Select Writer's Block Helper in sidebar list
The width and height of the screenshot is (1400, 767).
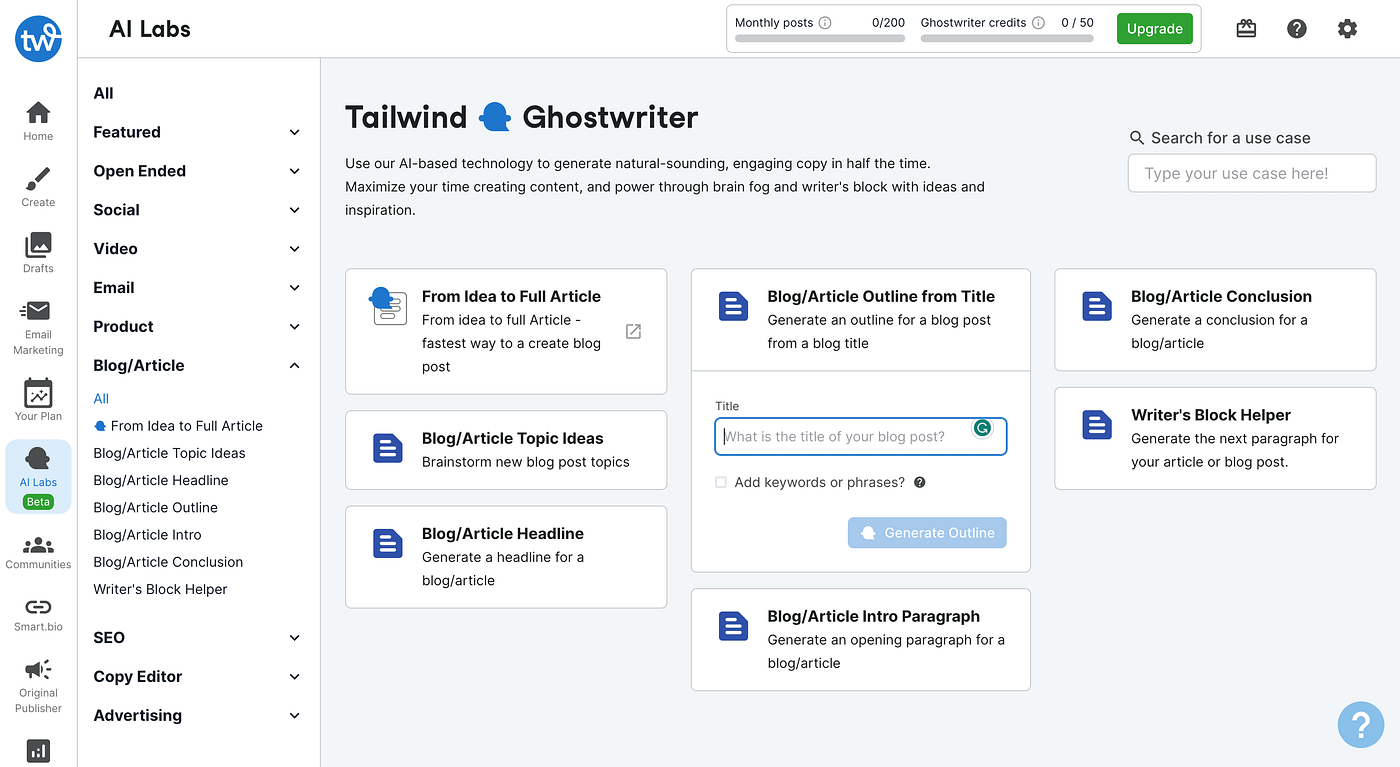pos(160,589)
